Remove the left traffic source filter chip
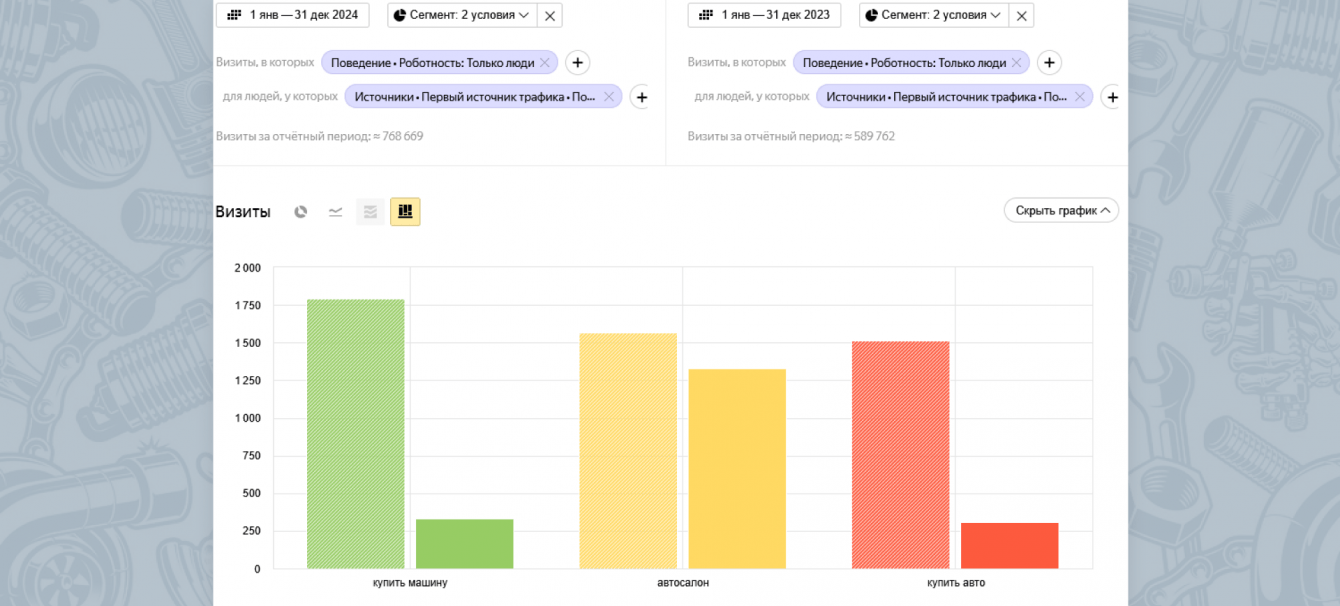 608,97
